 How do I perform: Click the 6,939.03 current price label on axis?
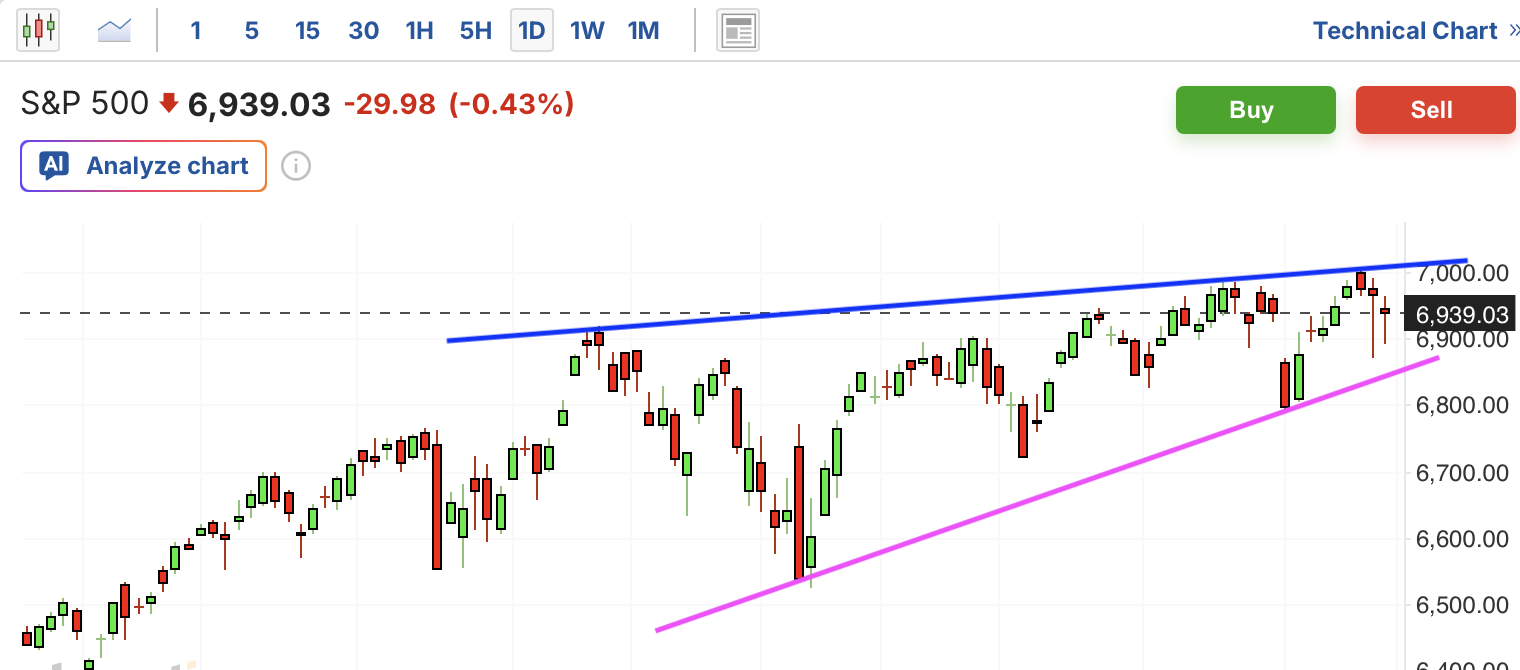tap(1461, 315)
